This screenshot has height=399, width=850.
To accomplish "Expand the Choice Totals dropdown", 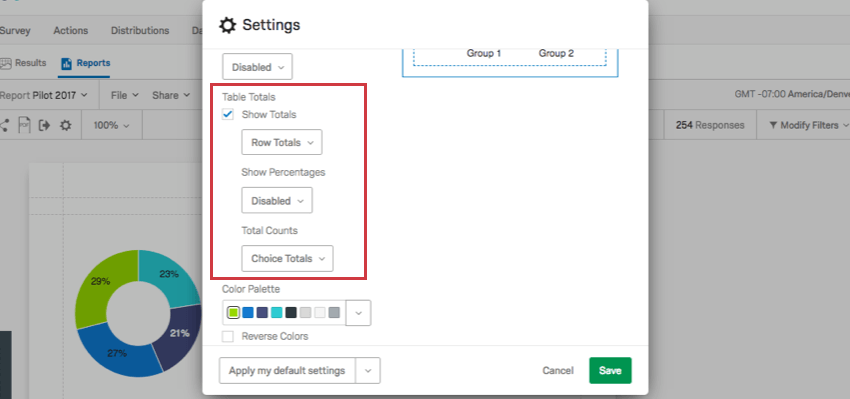I will click(287, 259).
